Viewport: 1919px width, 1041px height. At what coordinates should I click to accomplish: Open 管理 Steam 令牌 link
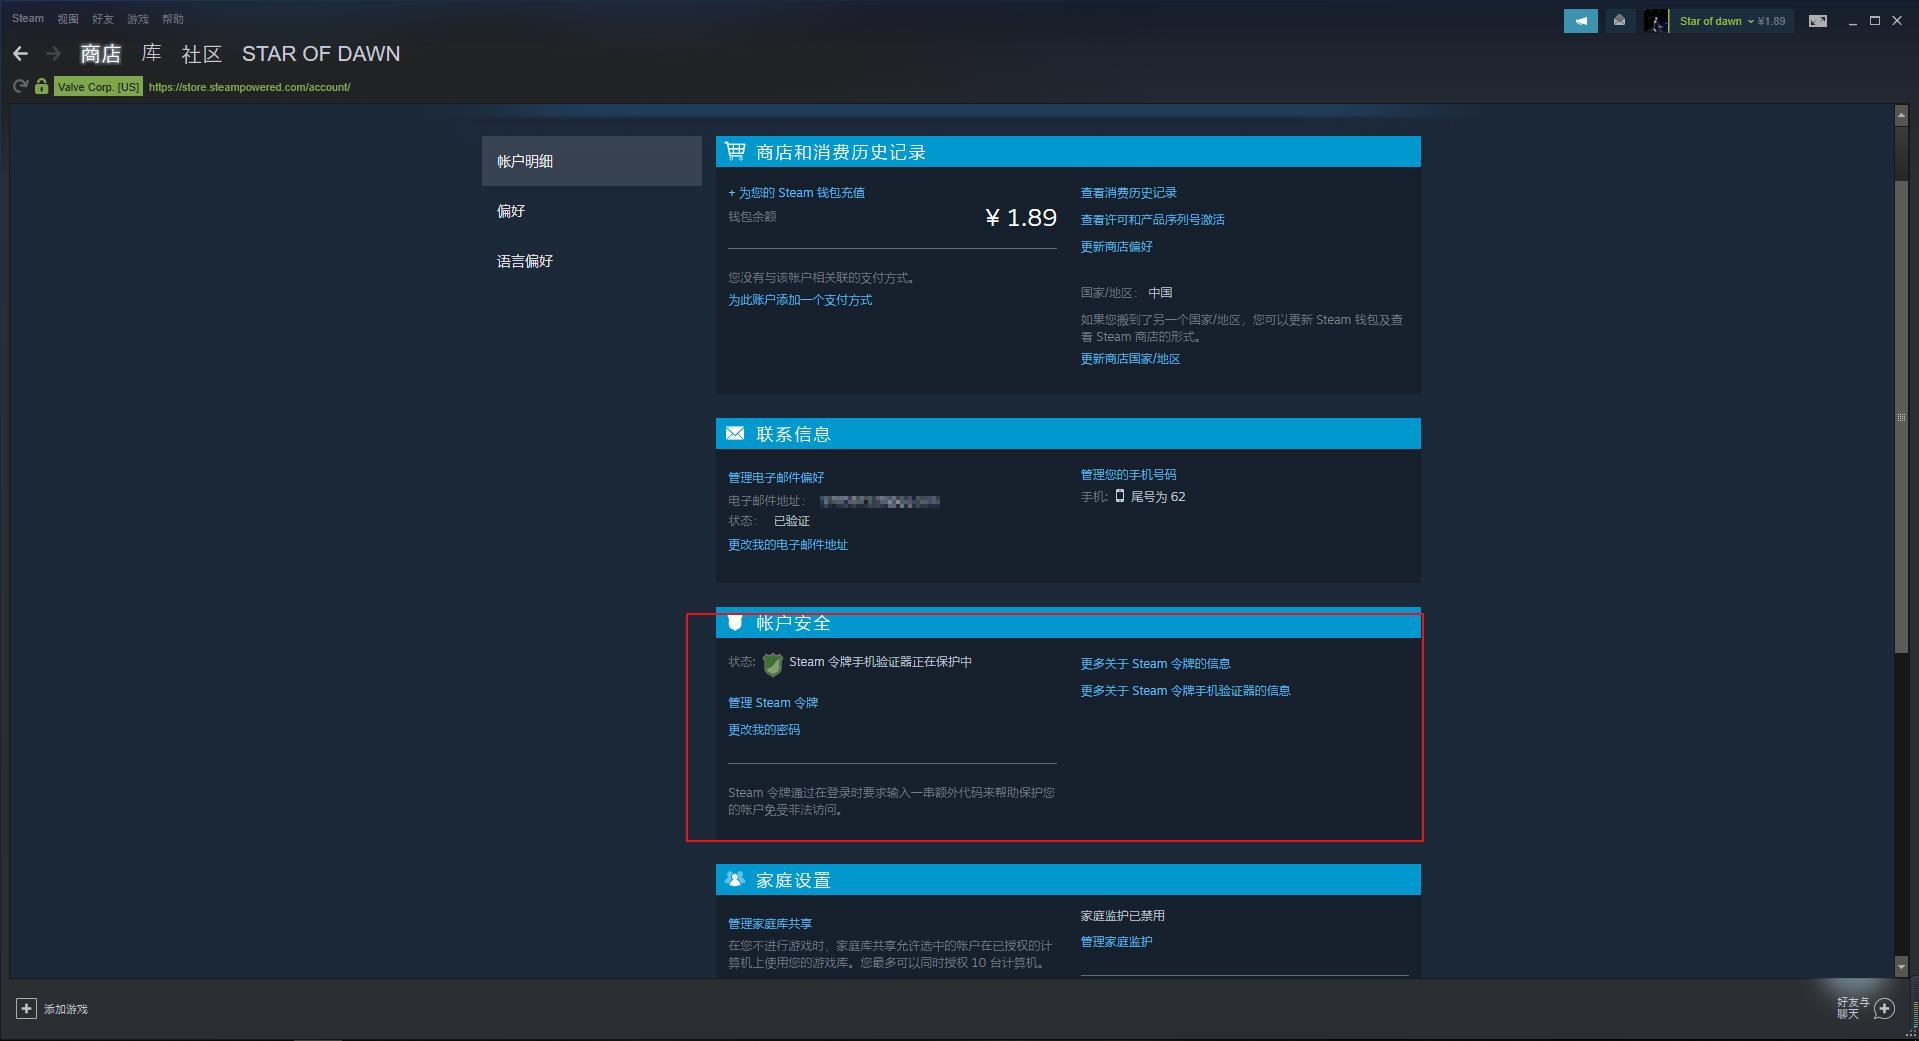coord(773,703)
